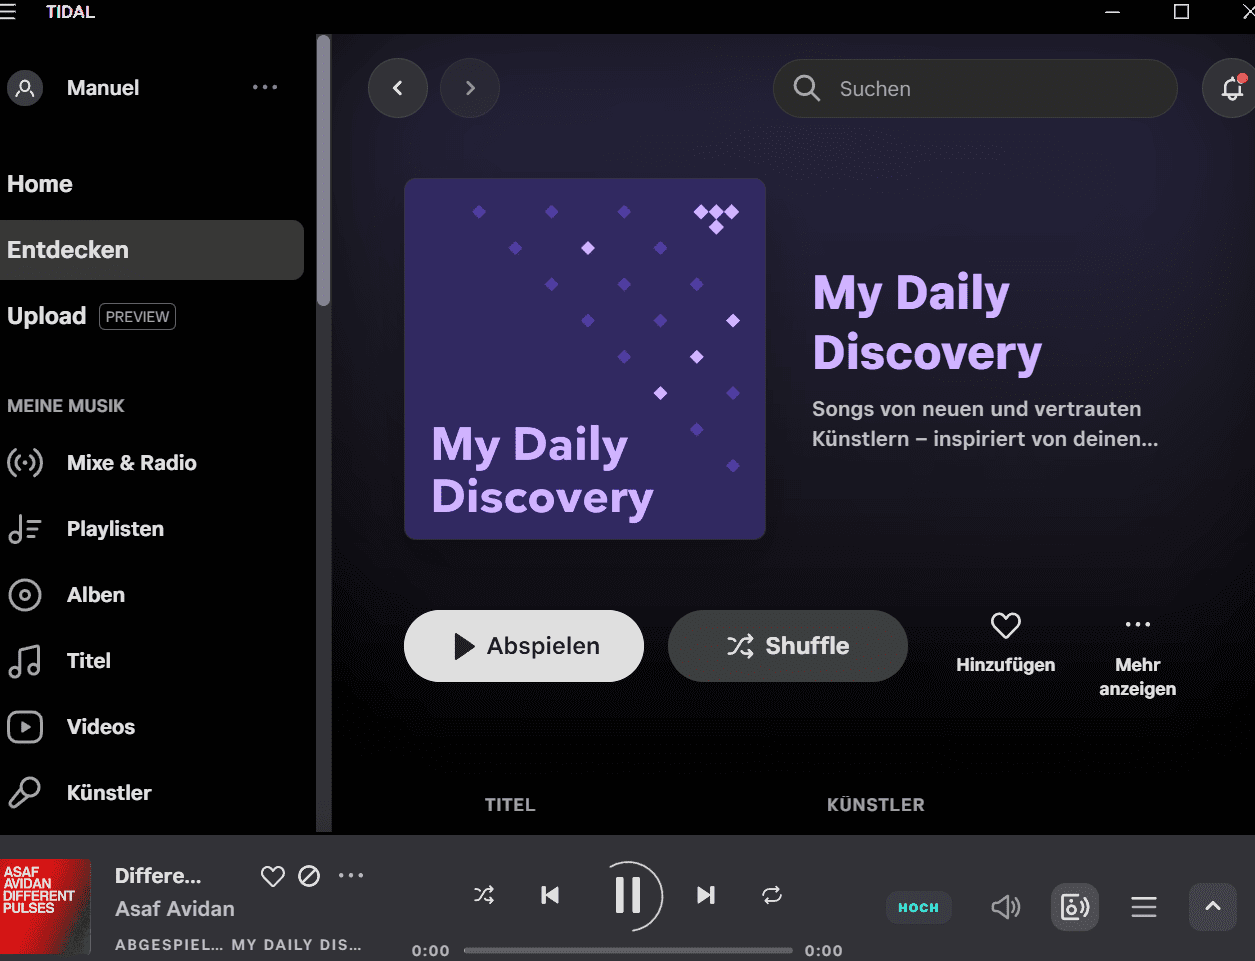Open Manuel profile avatar

click(25, 88)
